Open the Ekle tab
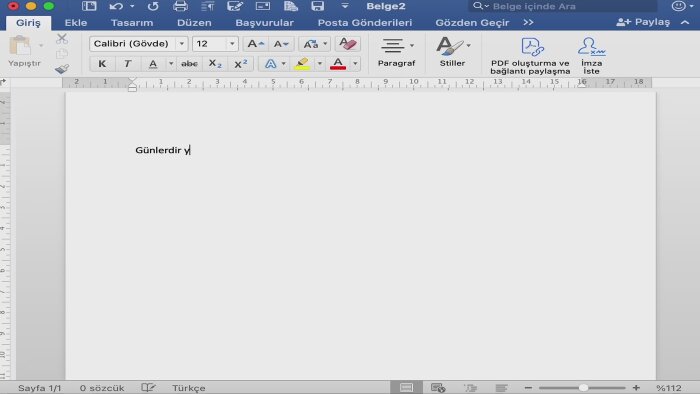Image resolution: width=700 pixels, height=394 pixels. pyautogui.click(x=75, y=23)
